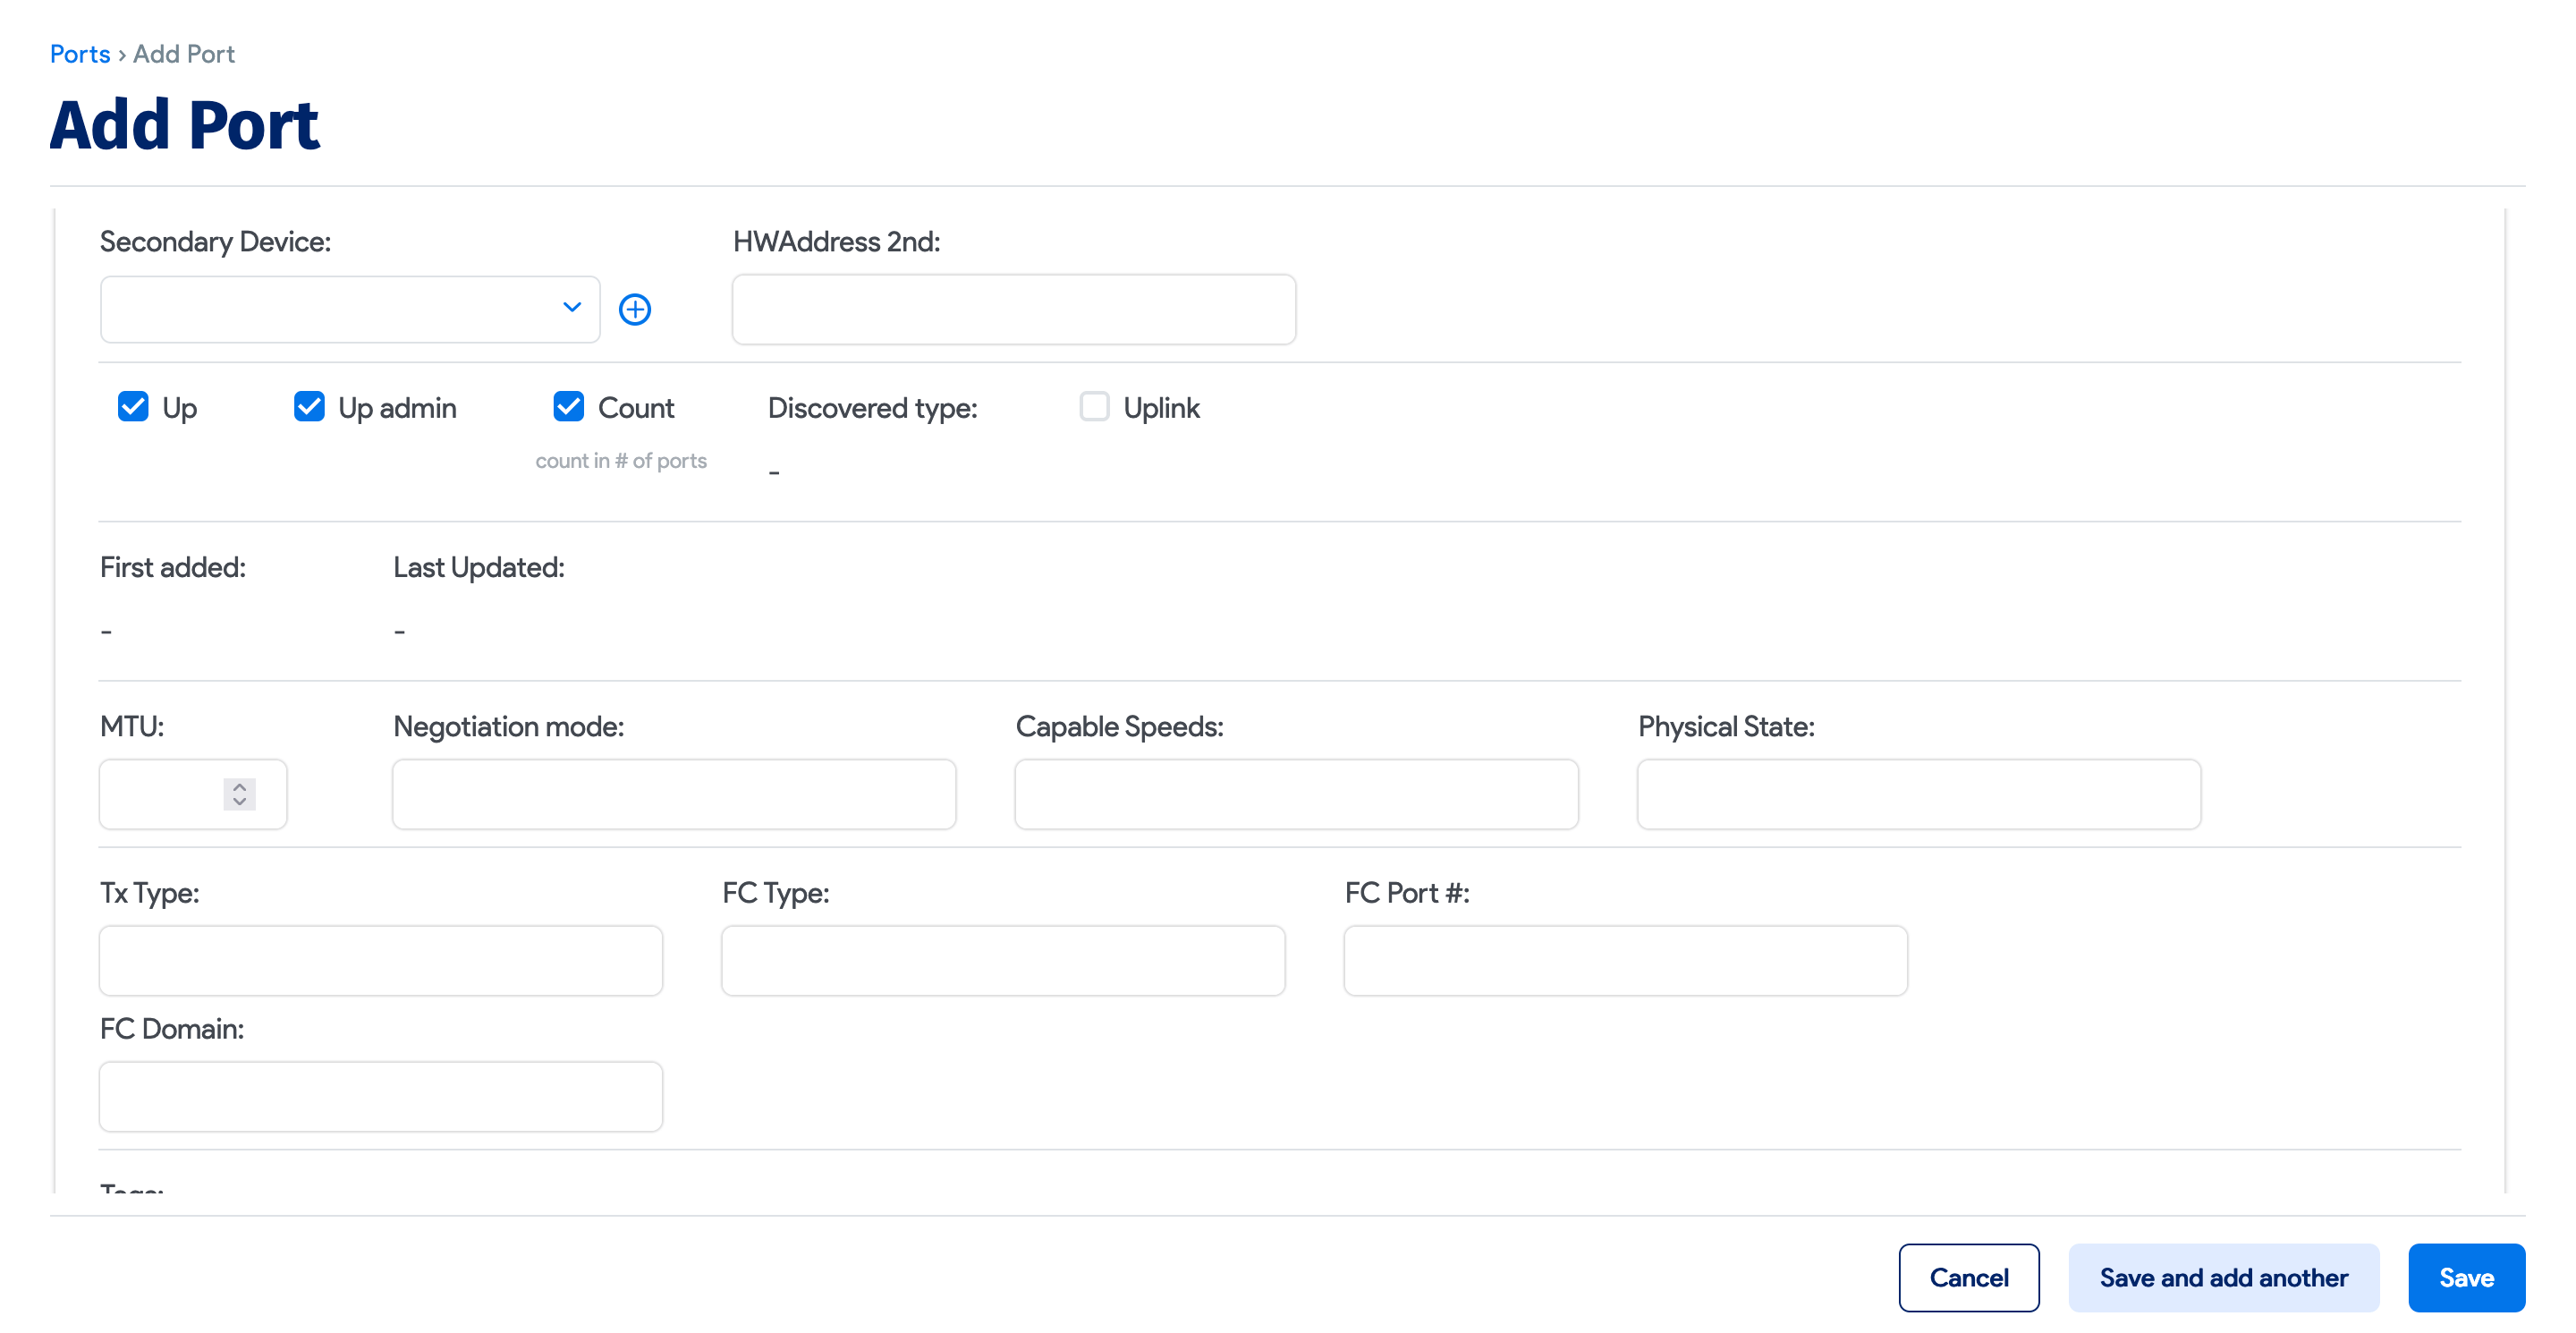
Task: Open the Secondary Device dropdown
Action: [349, 309]
